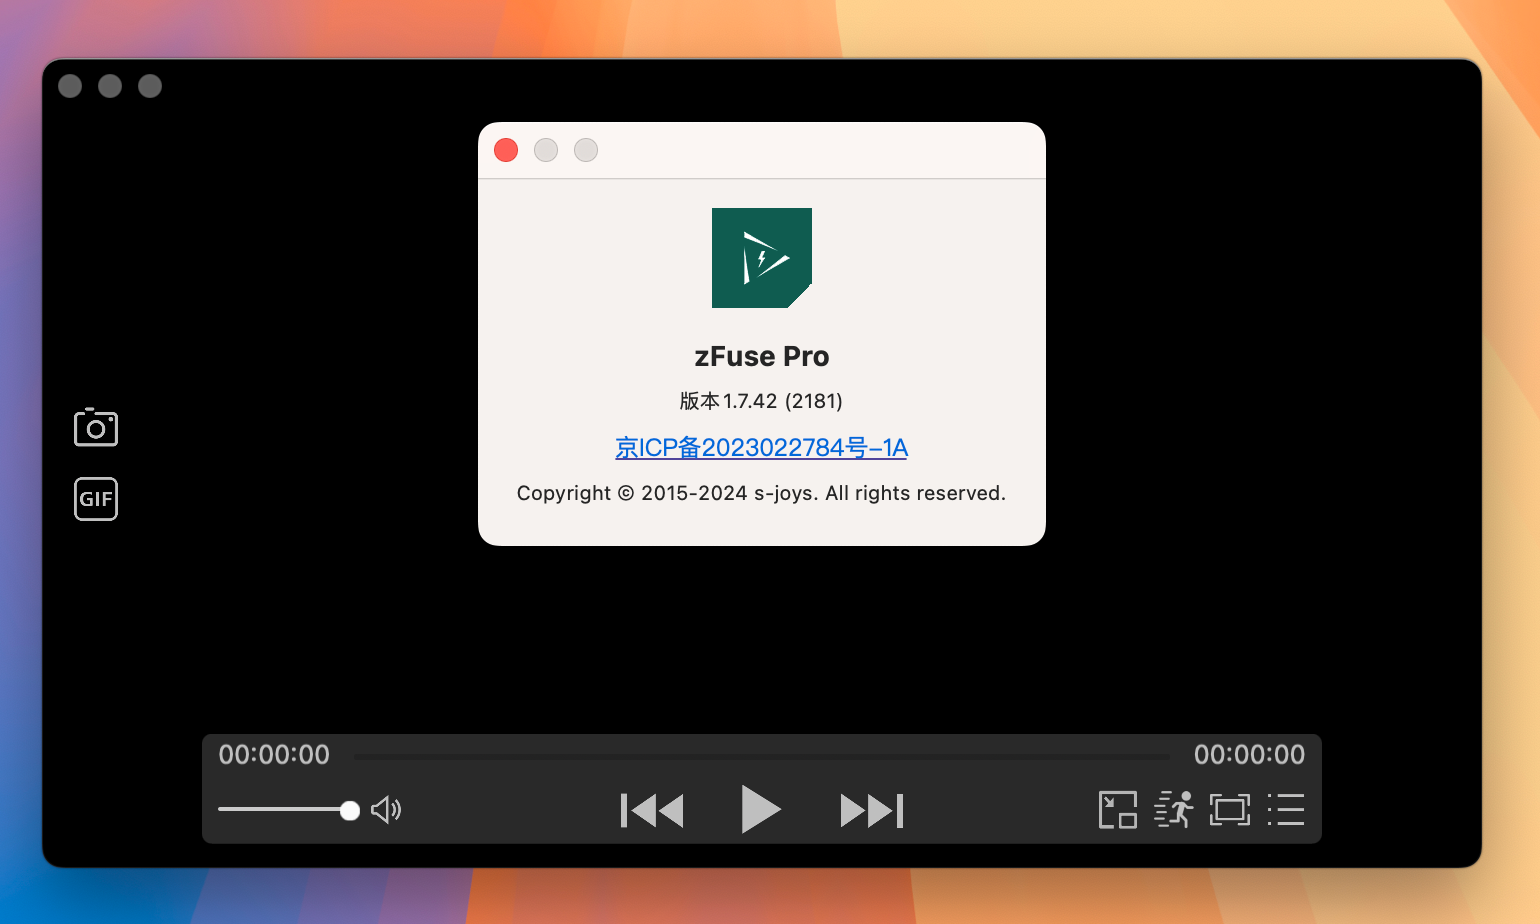
Task: Skip to the next track
Action: coord(872,810)
